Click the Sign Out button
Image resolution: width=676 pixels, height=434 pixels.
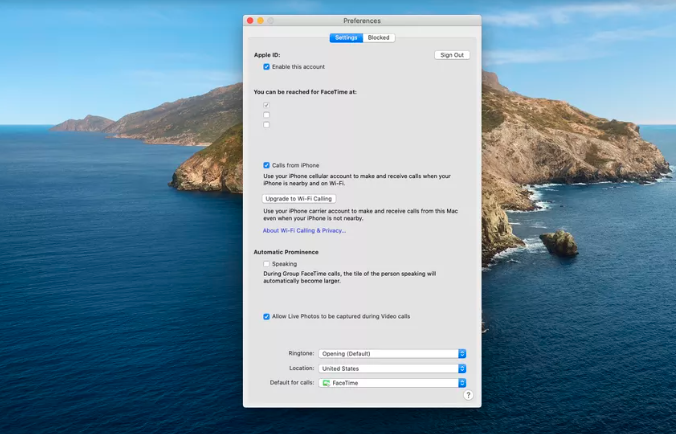[x=452, y=55]
